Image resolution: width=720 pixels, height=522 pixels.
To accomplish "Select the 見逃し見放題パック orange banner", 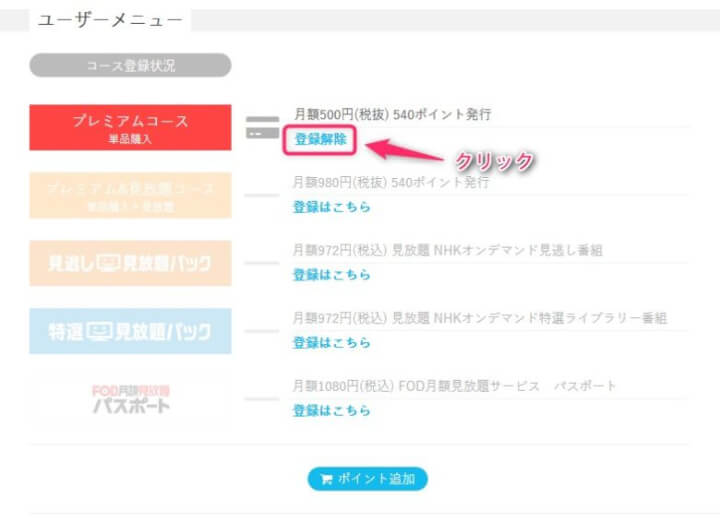I will pyautogui.click(x=130, y=263).
